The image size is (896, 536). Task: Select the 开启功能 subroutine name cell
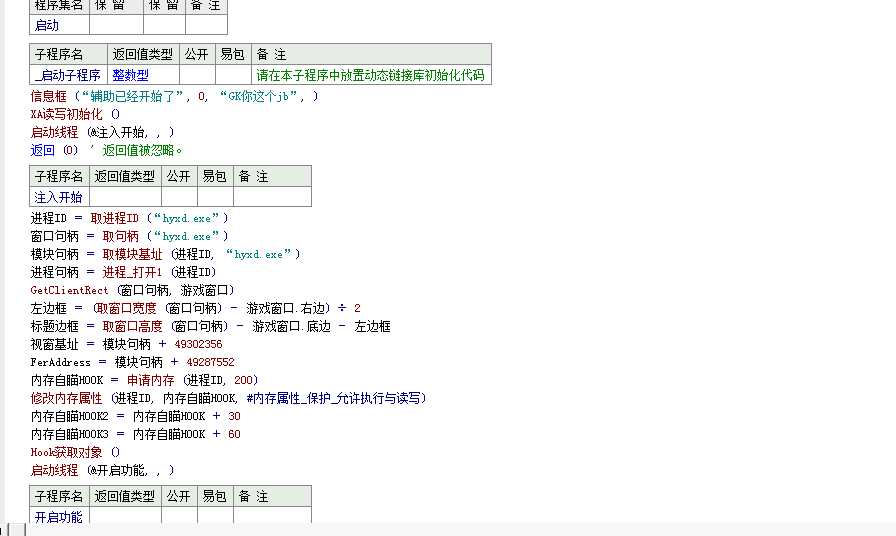click(59, 517)
